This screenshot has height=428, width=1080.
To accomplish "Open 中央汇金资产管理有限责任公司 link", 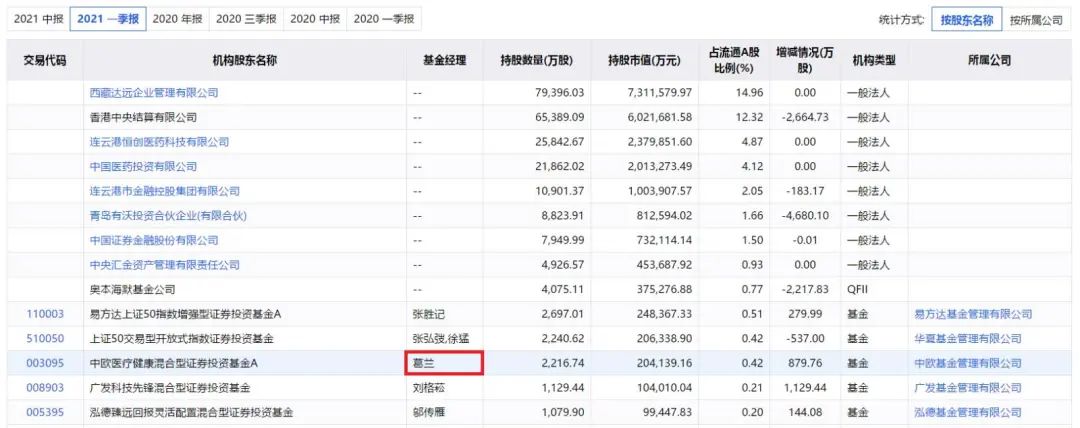I will 164,265.
